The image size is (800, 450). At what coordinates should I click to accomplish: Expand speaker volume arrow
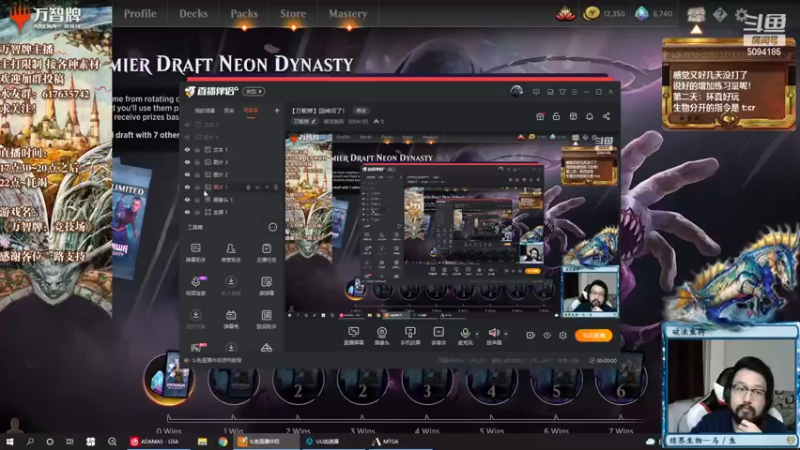click(506, 334)
